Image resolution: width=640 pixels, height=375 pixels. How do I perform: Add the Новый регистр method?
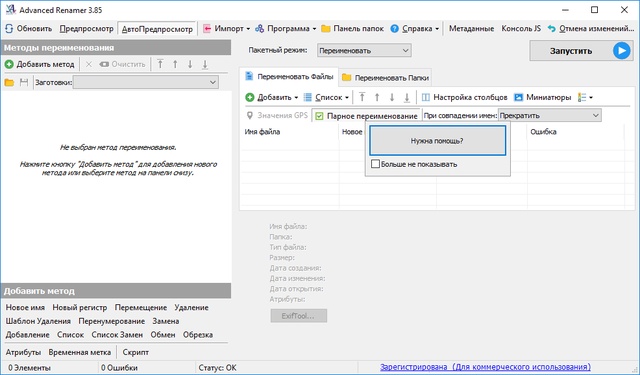(80, 308)
